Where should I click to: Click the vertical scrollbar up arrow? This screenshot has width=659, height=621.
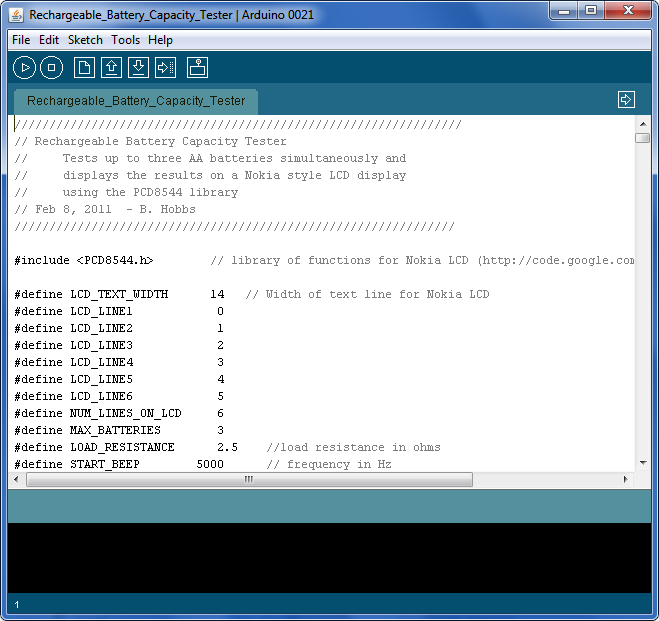point(643,124)
